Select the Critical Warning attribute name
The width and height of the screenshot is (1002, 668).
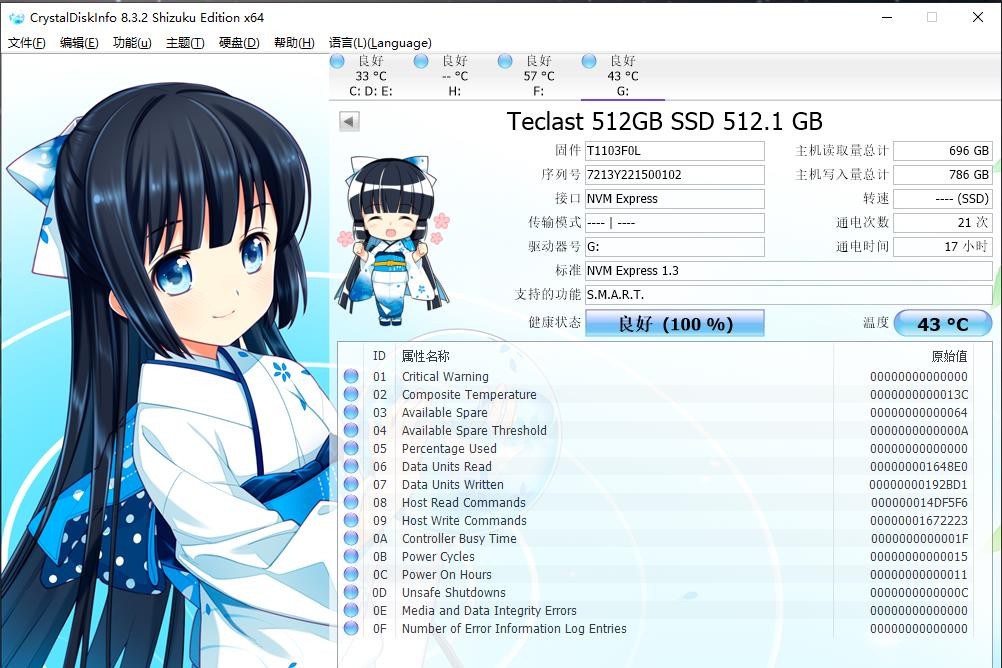(x=445, y=377)
